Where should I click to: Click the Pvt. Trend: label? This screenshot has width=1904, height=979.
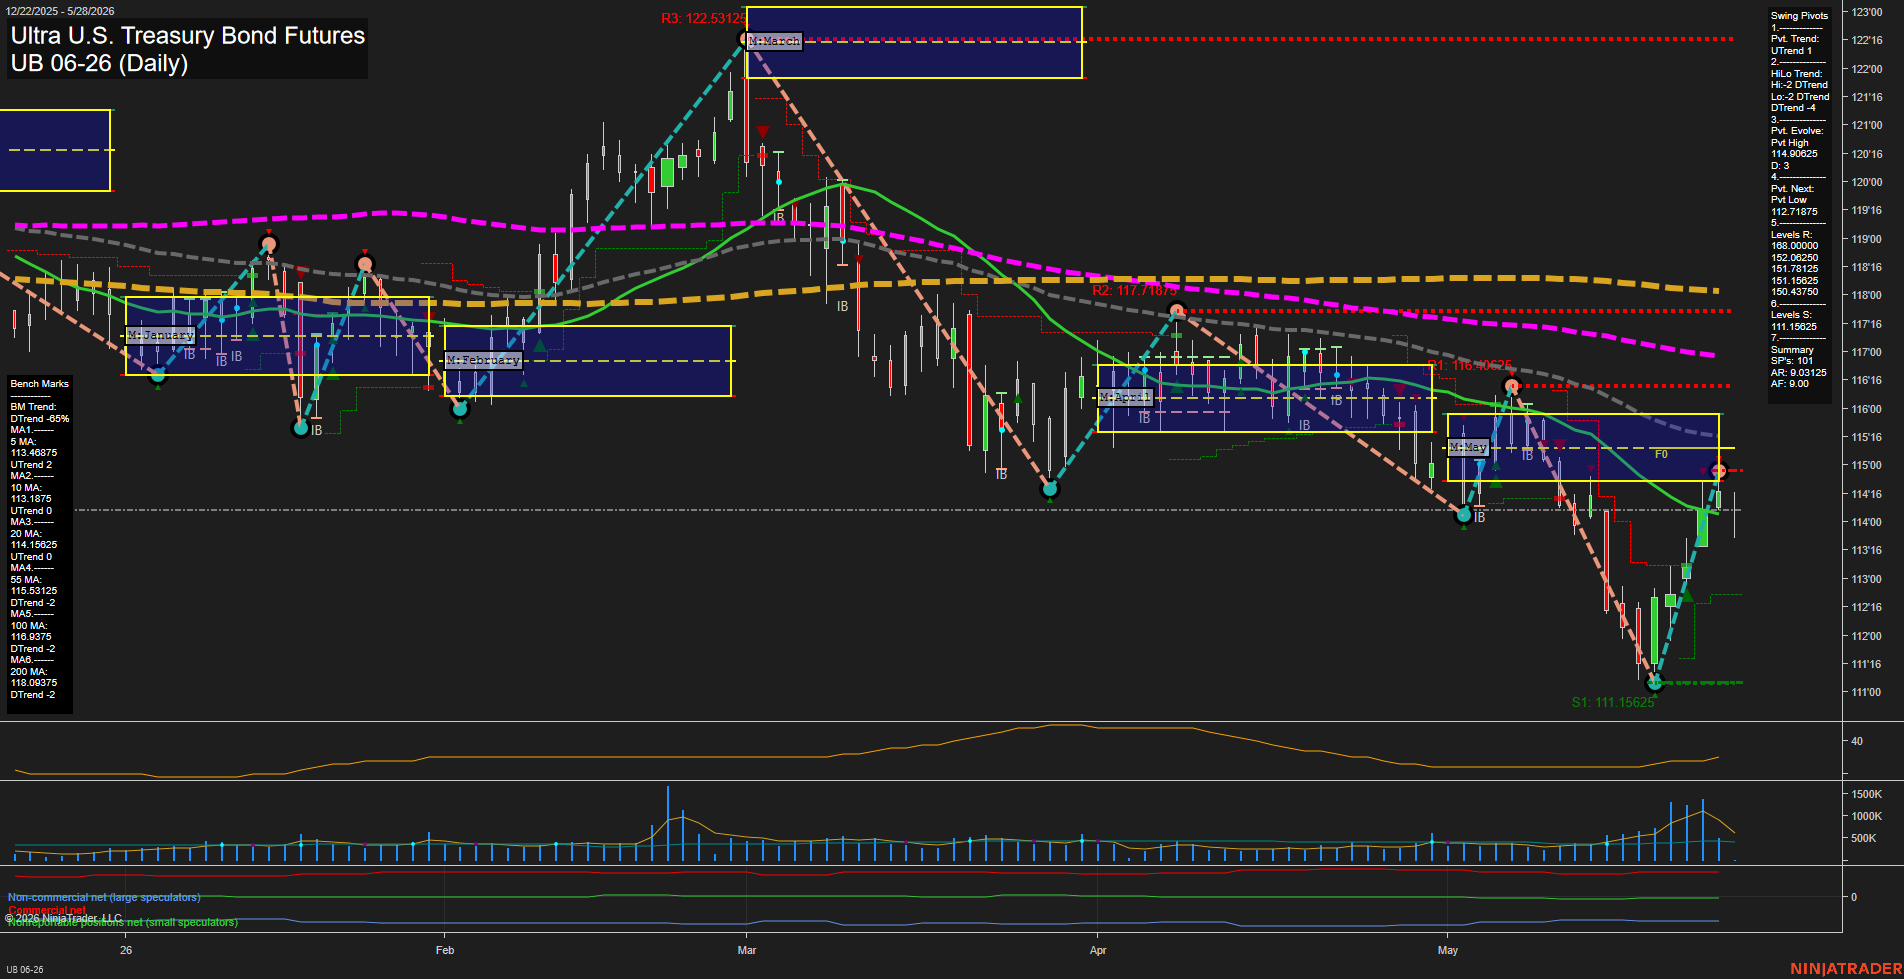click(1795, 39)
